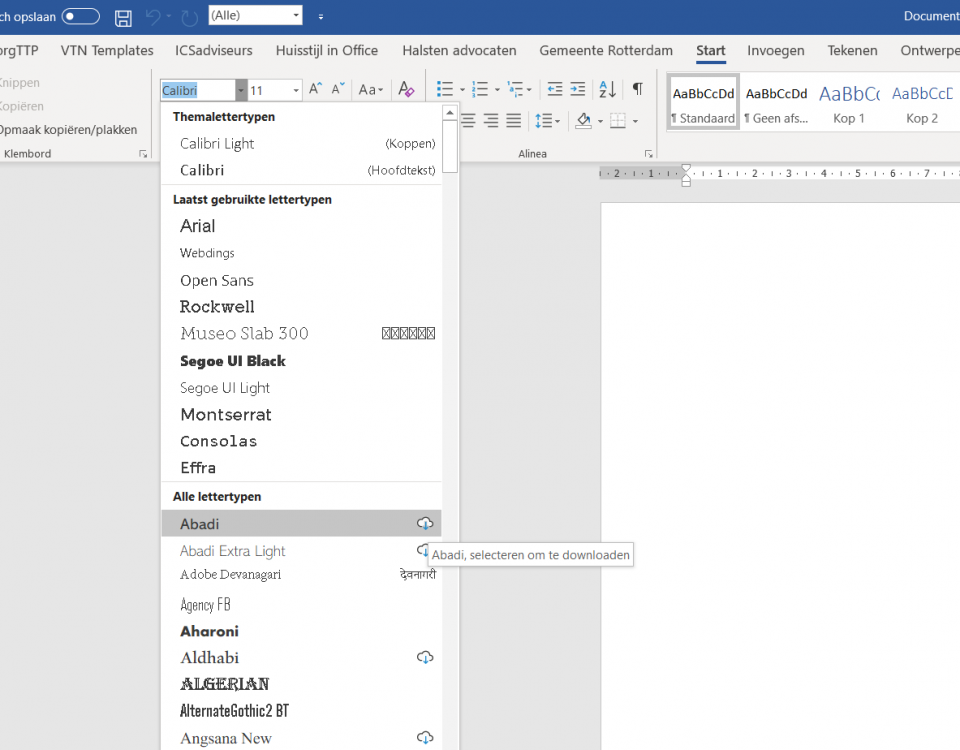The height and width of the screenshot is (750, 960).
Task: Select Adobe Devanagari font
Action: 301,575
